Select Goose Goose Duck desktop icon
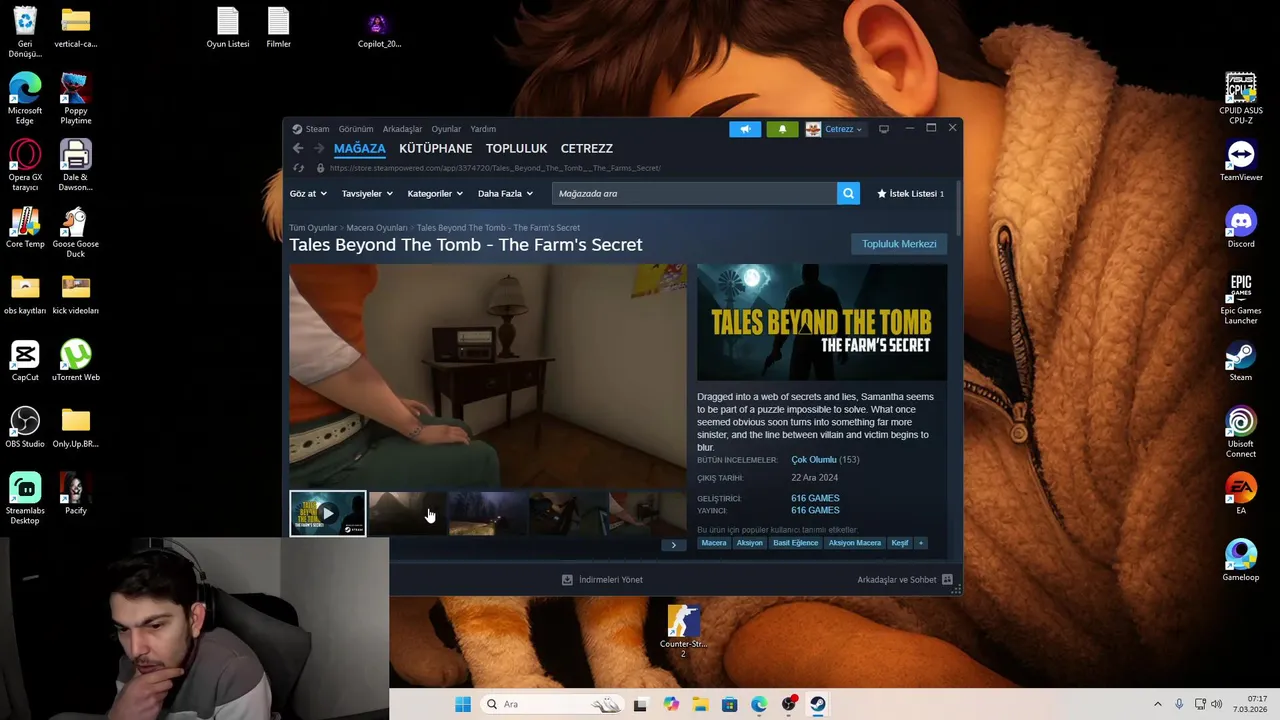This screenshot has height=720, width=1280. 76,233
